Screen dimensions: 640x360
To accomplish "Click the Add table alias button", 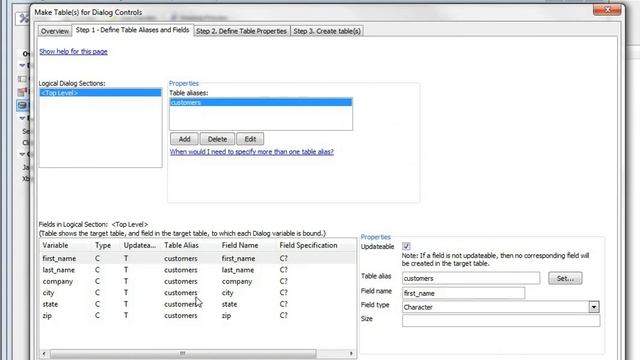I will 184,139.
